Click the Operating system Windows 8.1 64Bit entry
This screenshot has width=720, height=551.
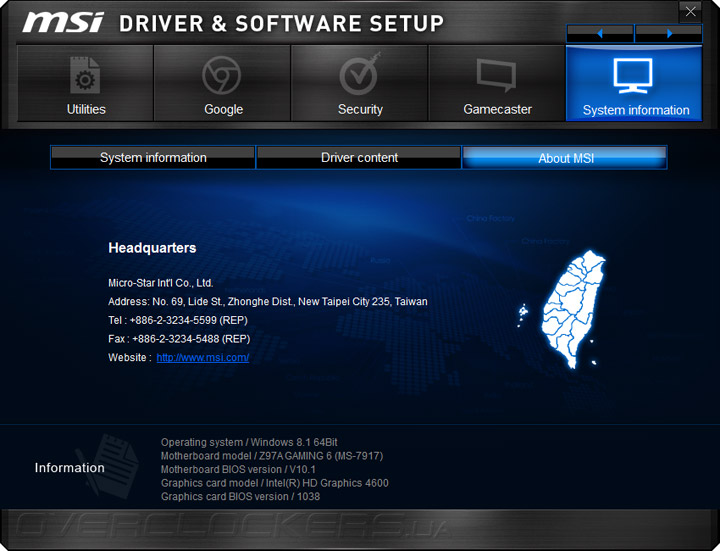[249, 442]
